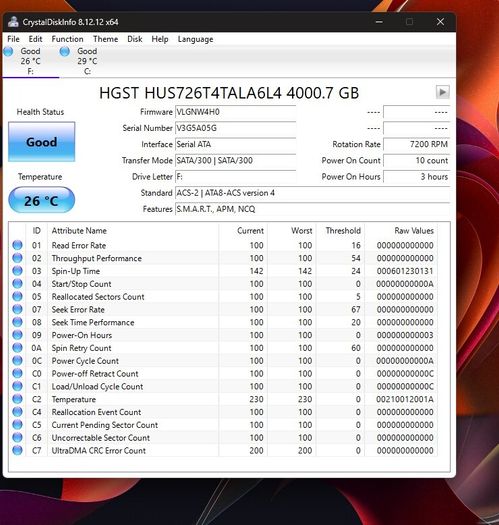
Task: Click the Drive Letter field
Action: (x=235, y=176)
